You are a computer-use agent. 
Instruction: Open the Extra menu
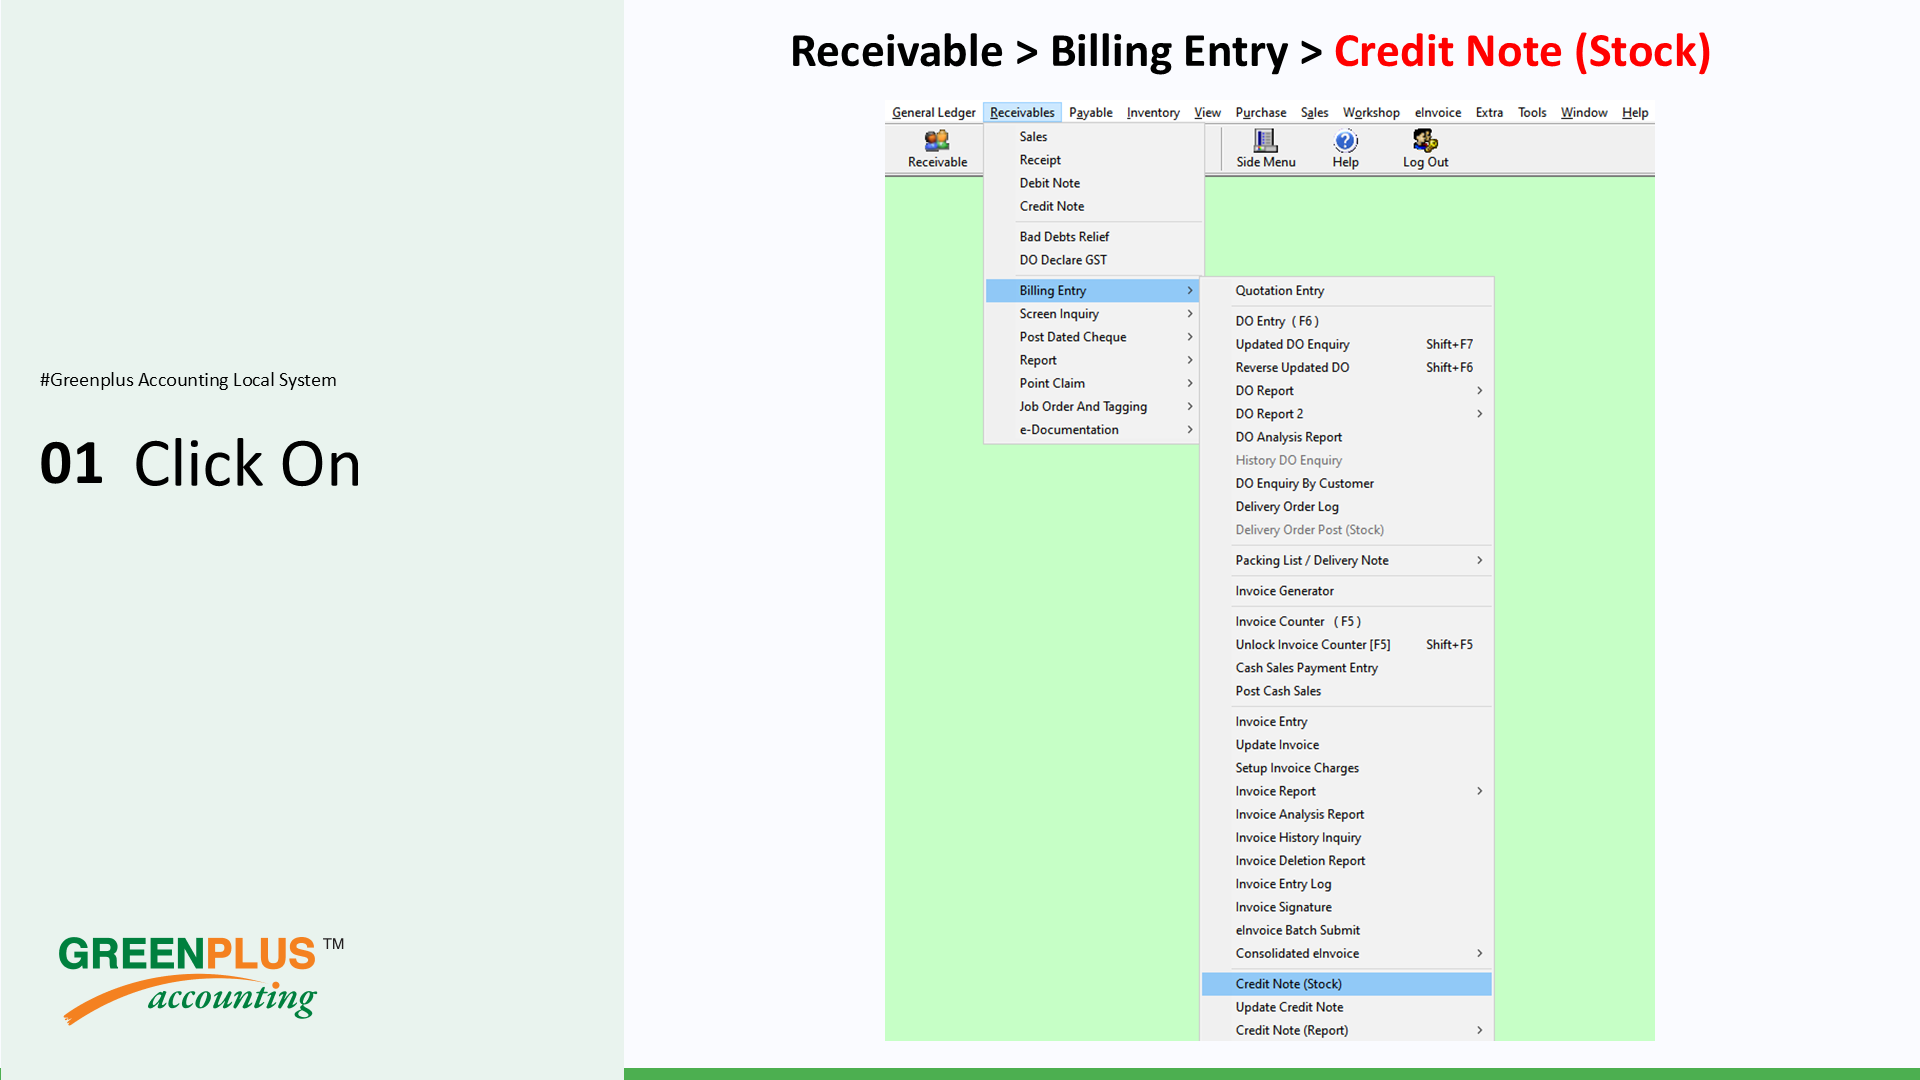pos(1489,112)
